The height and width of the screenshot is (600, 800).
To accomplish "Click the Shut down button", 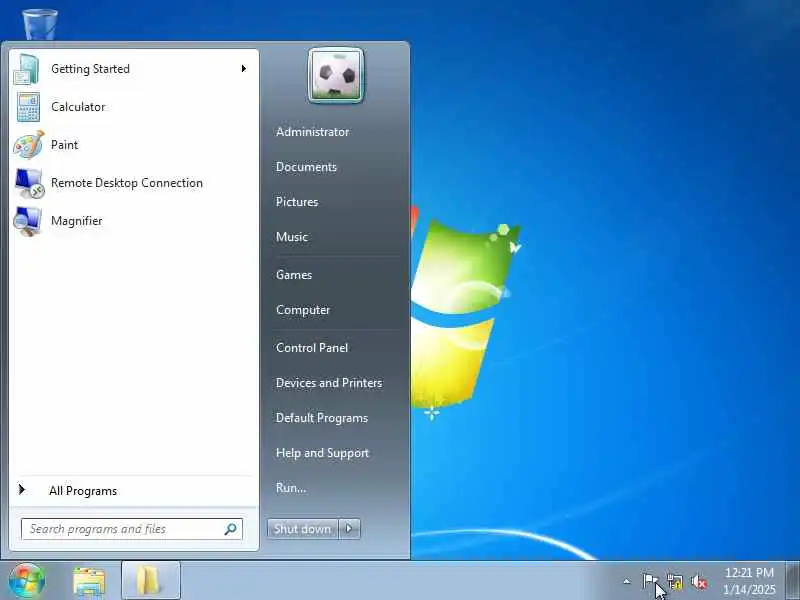I will 303,529.
